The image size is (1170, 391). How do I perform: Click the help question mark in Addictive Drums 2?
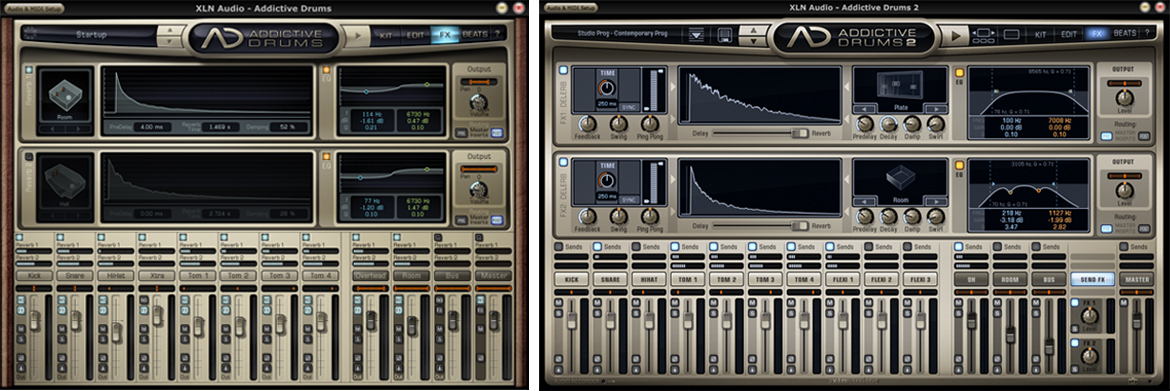click(x=1147, y=34)
